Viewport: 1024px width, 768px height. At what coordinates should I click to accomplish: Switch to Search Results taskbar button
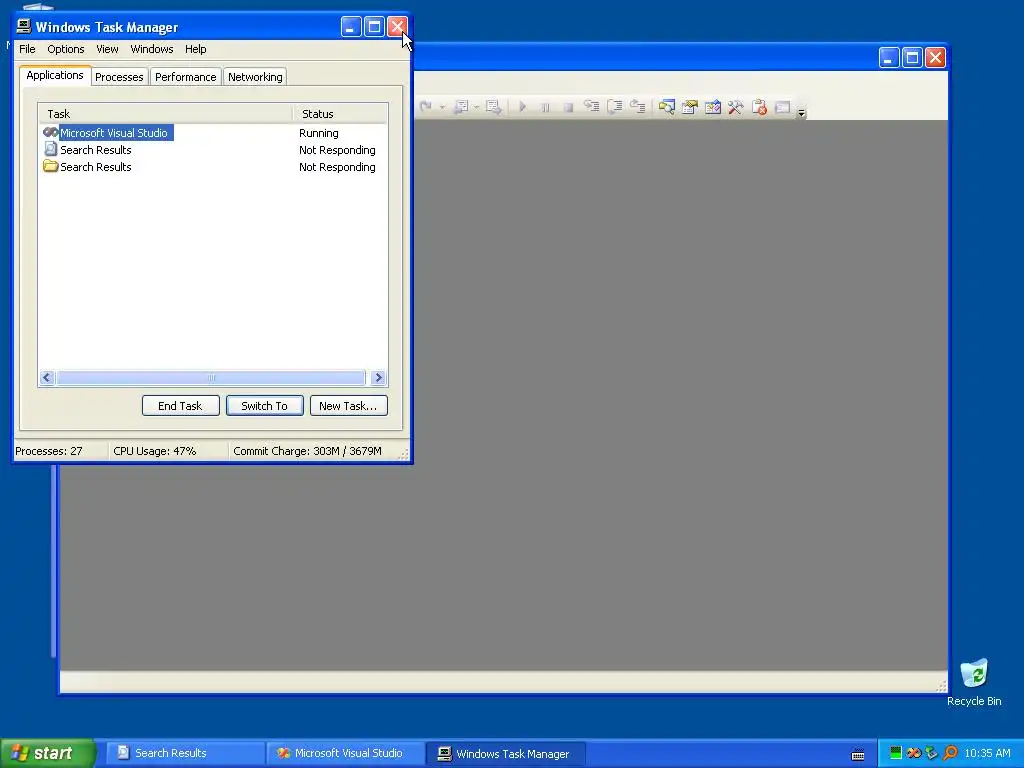pos(185,753)
